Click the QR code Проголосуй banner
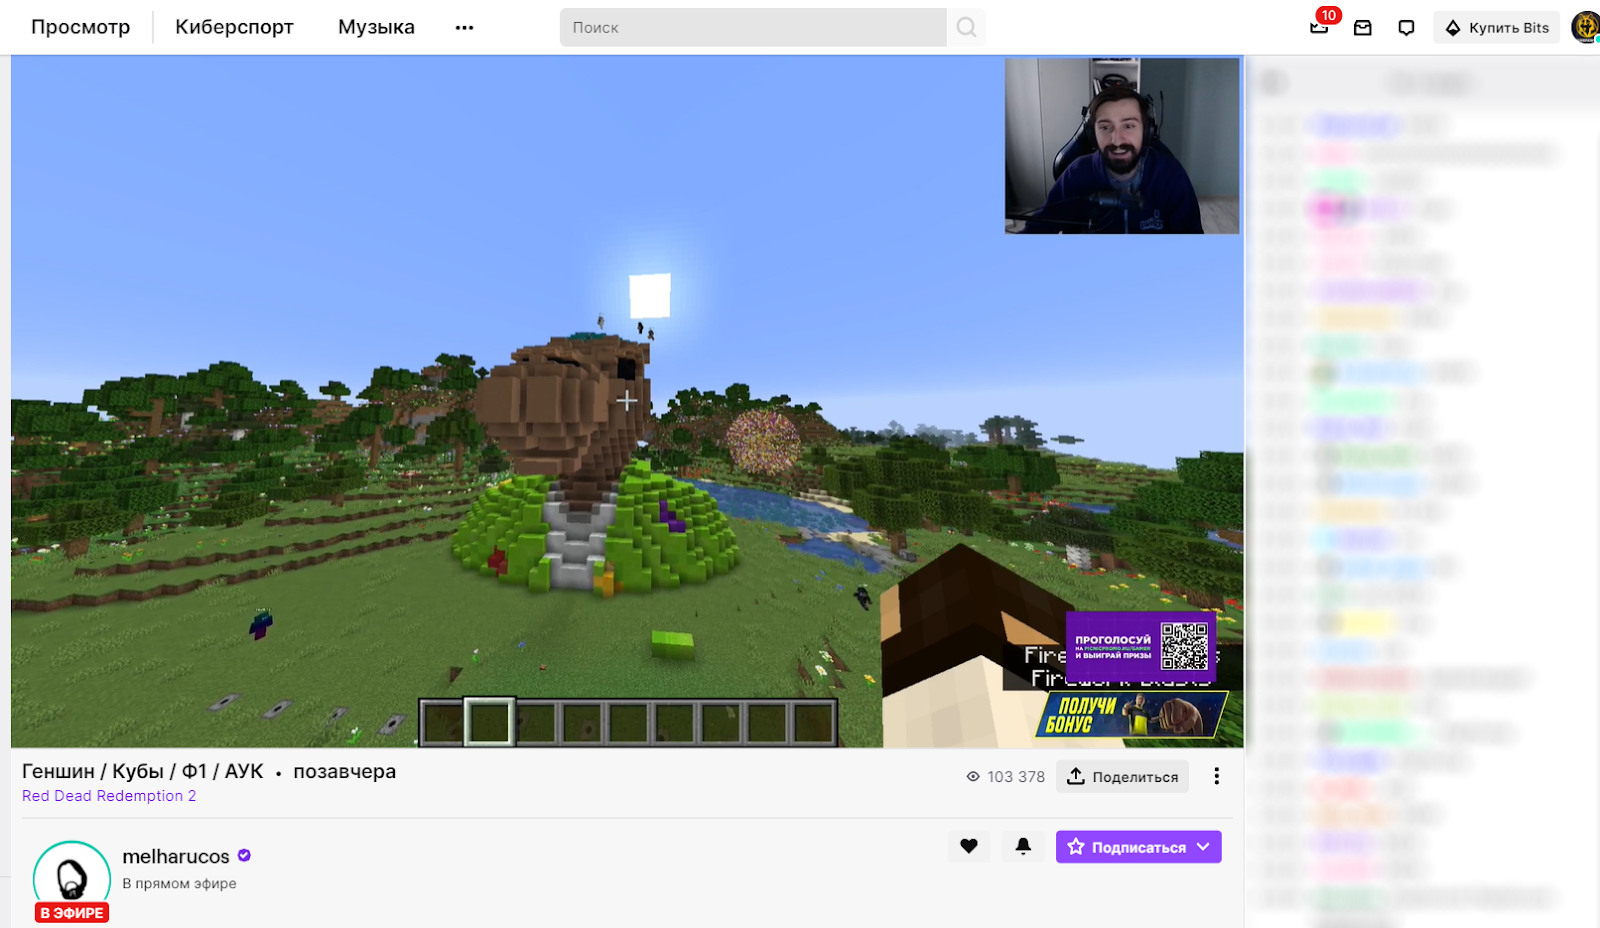The width and height of the screenshot is (1600, 928). pos(1140,646)
